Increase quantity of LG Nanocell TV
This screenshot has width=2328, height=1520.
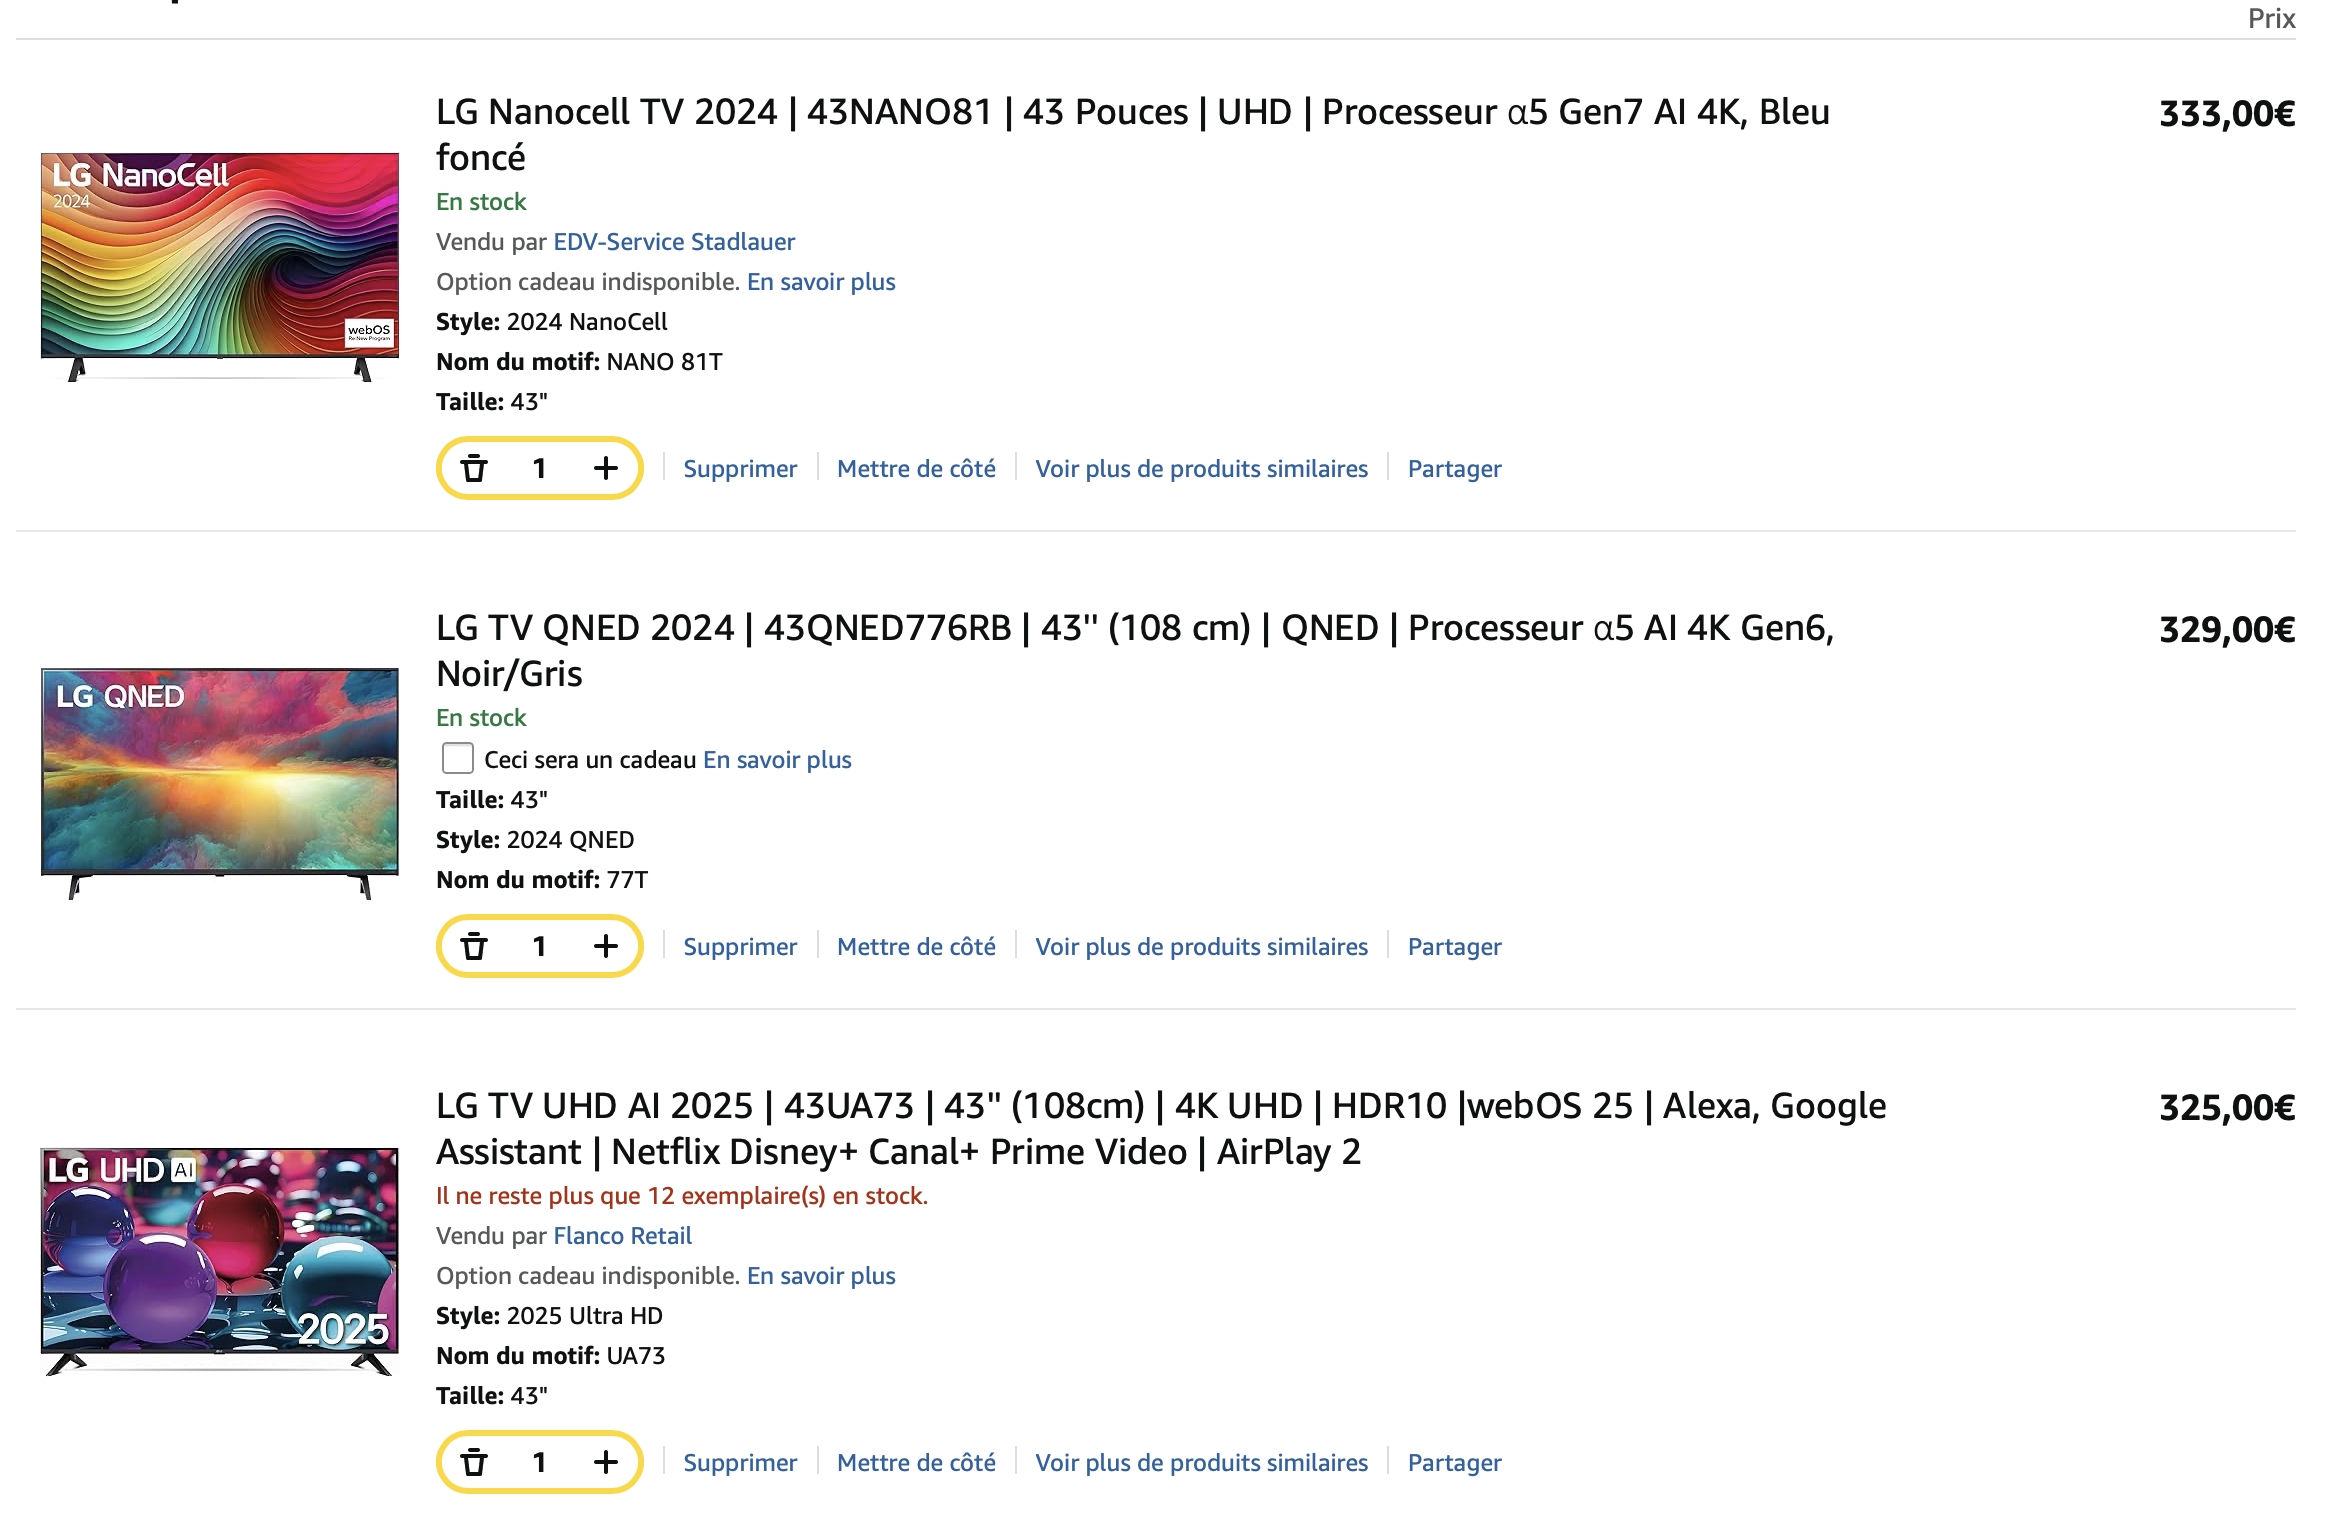[605, 468]
